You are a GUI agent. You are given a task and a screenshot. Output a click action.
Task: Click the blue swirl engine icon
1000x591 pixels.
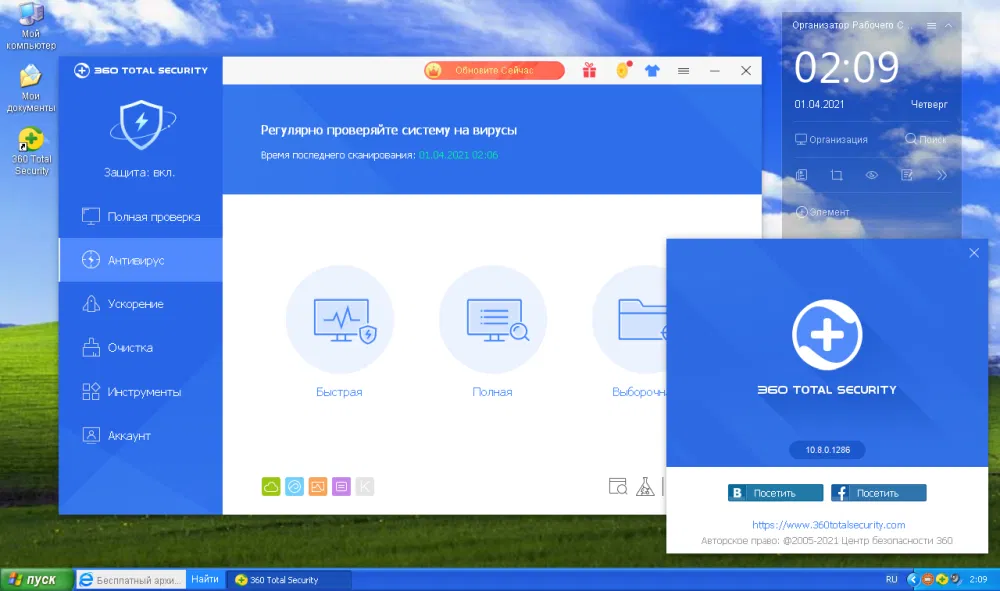pyautogui.click(x=294, y=486)
